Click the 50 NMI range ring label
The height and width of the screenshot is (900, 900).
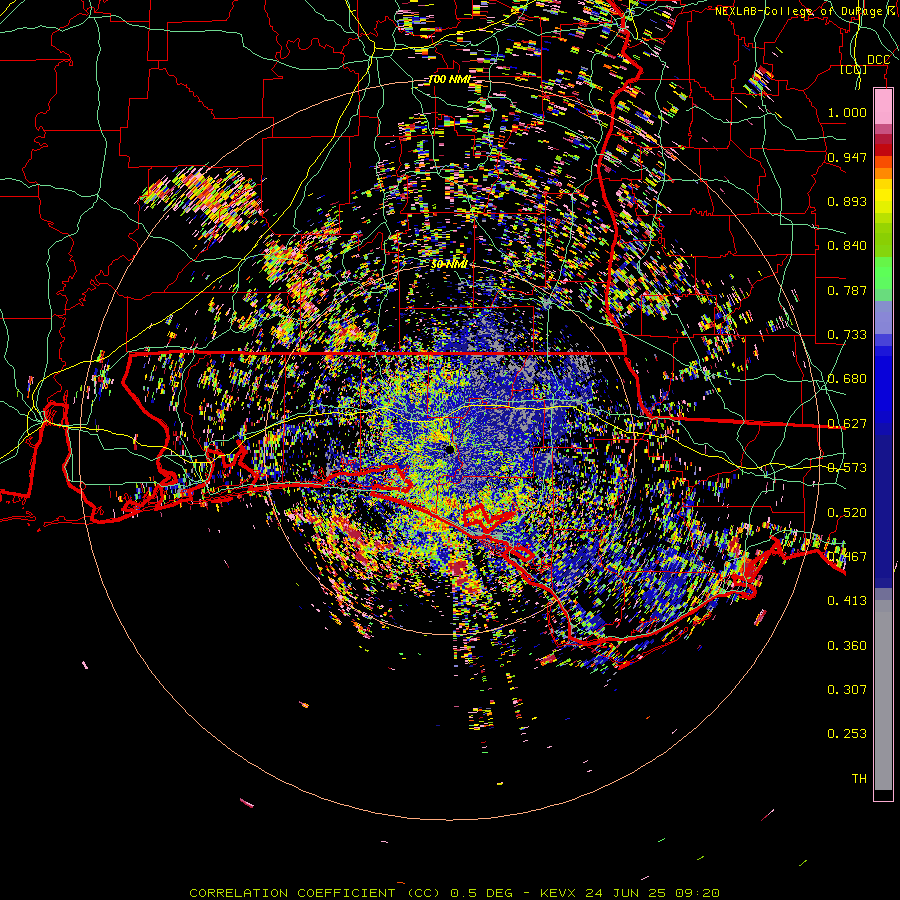pyautogui.click(x=449, y=264)
